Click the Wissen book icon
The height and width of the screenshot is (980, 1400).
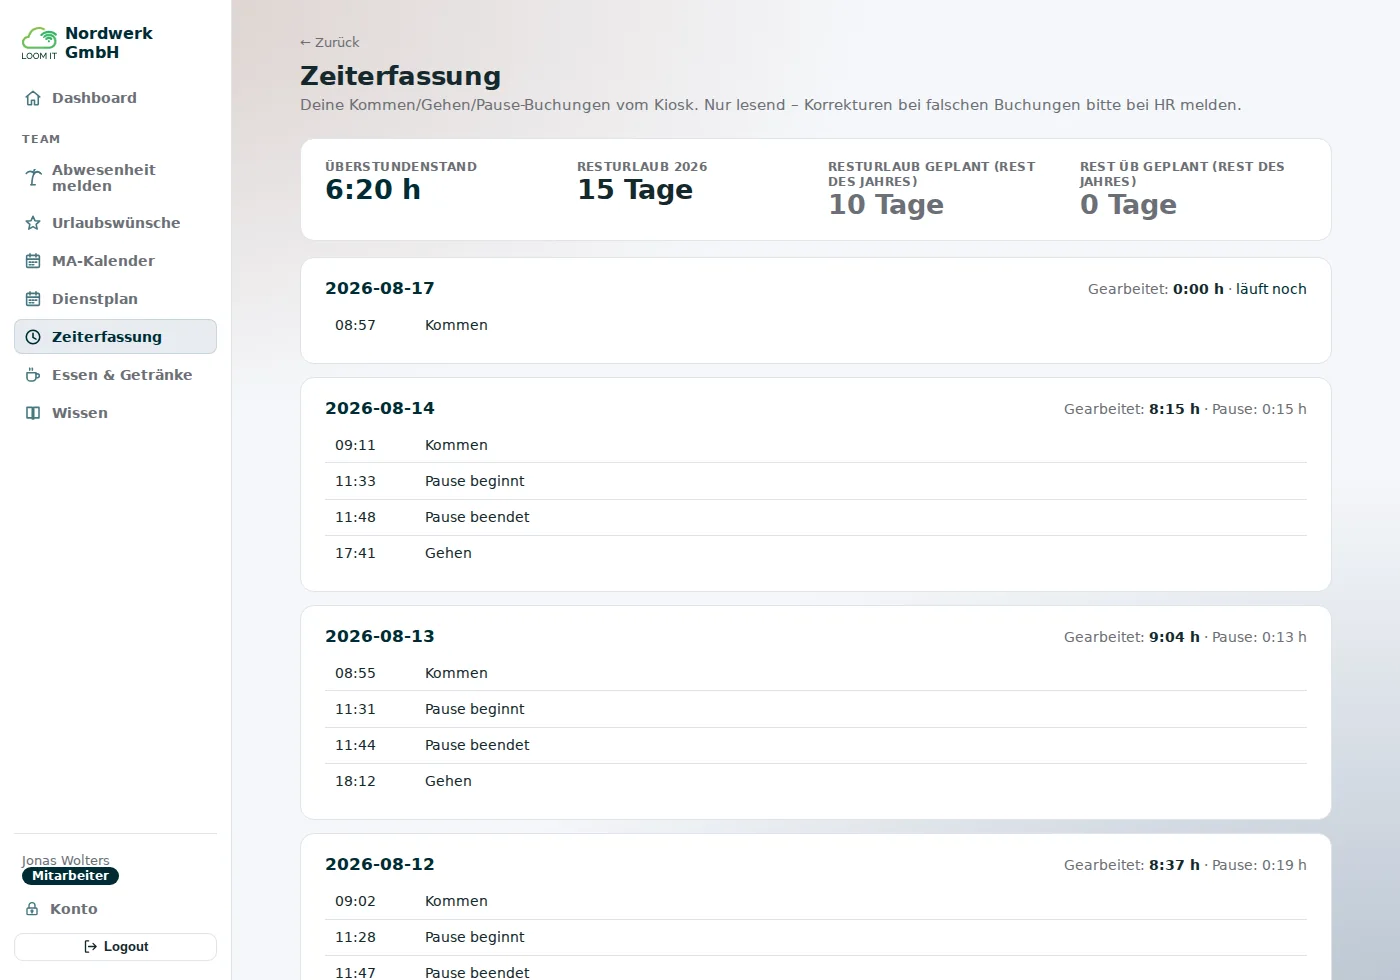[x=33, y=413]
